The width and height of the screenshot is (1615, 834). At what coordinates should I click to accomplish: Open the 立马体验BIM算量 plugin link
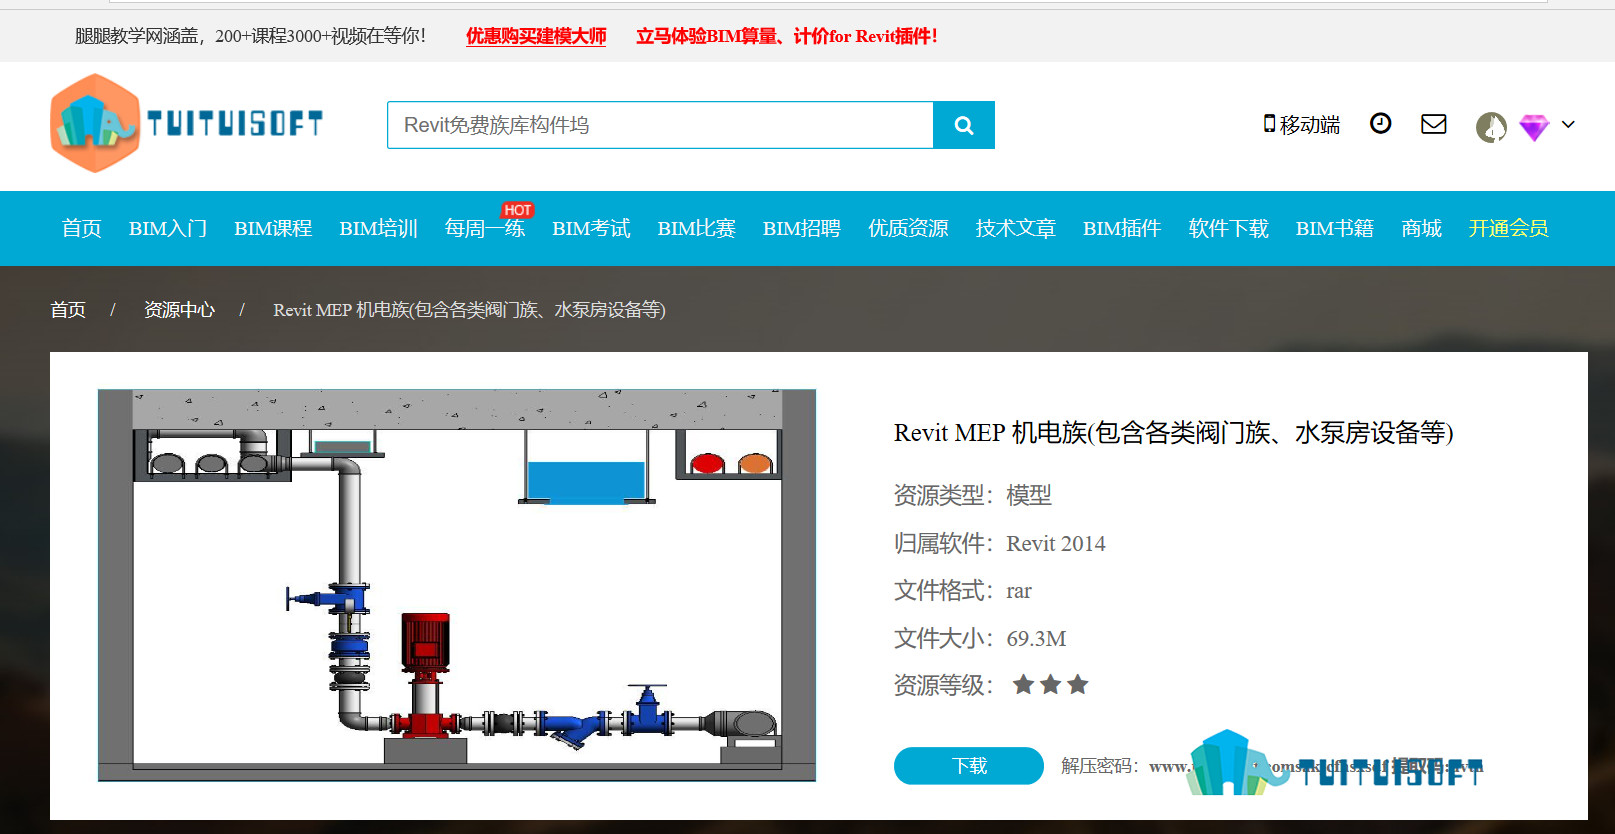tap(787, 36)
